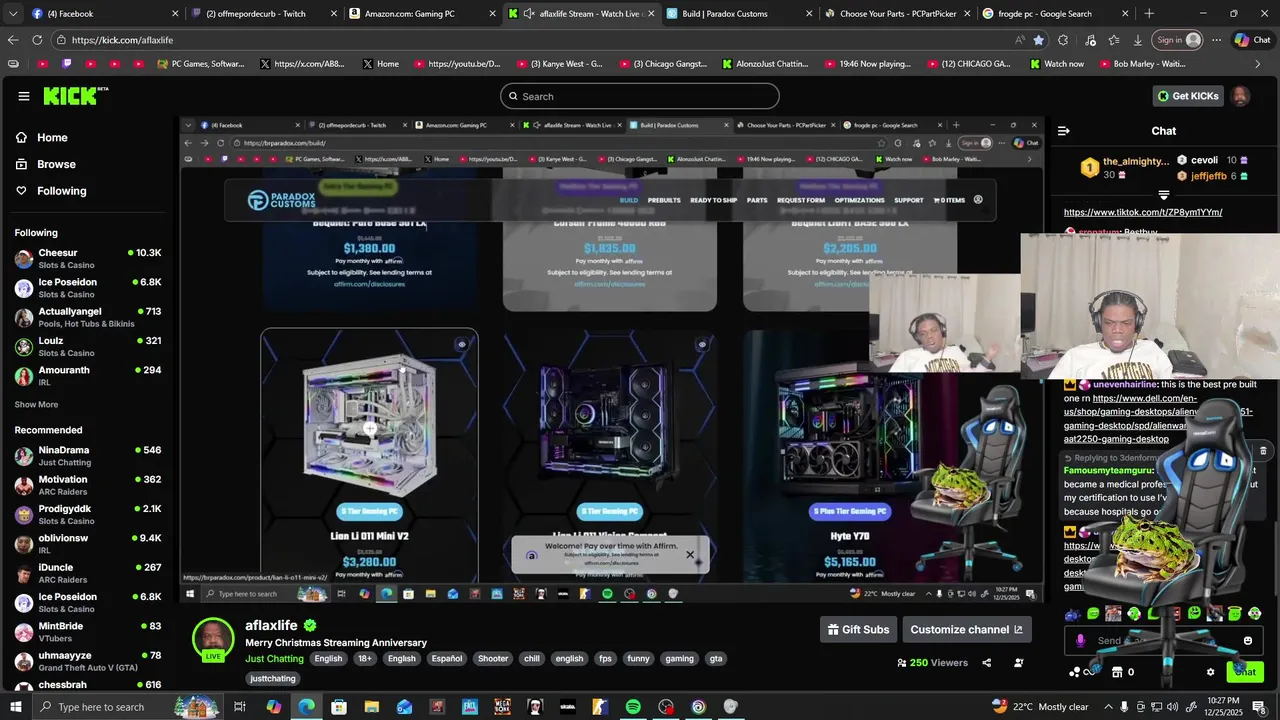The image size is (1280, 720).
Task: Open the viewers moderator icon beside share
Action: pos(1019,662)
